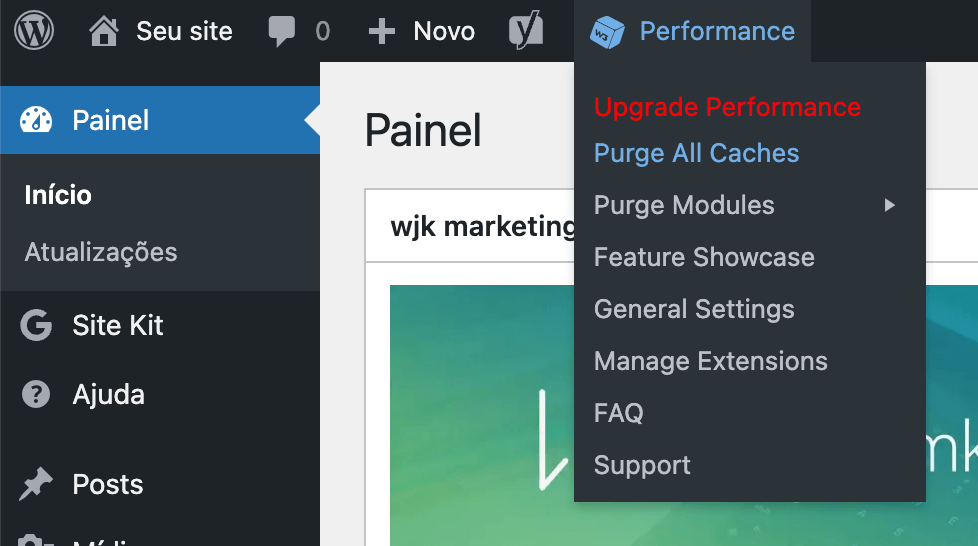Select Purge All Caches
This screenshot has height=546, width=978.
tap(696, 153)
